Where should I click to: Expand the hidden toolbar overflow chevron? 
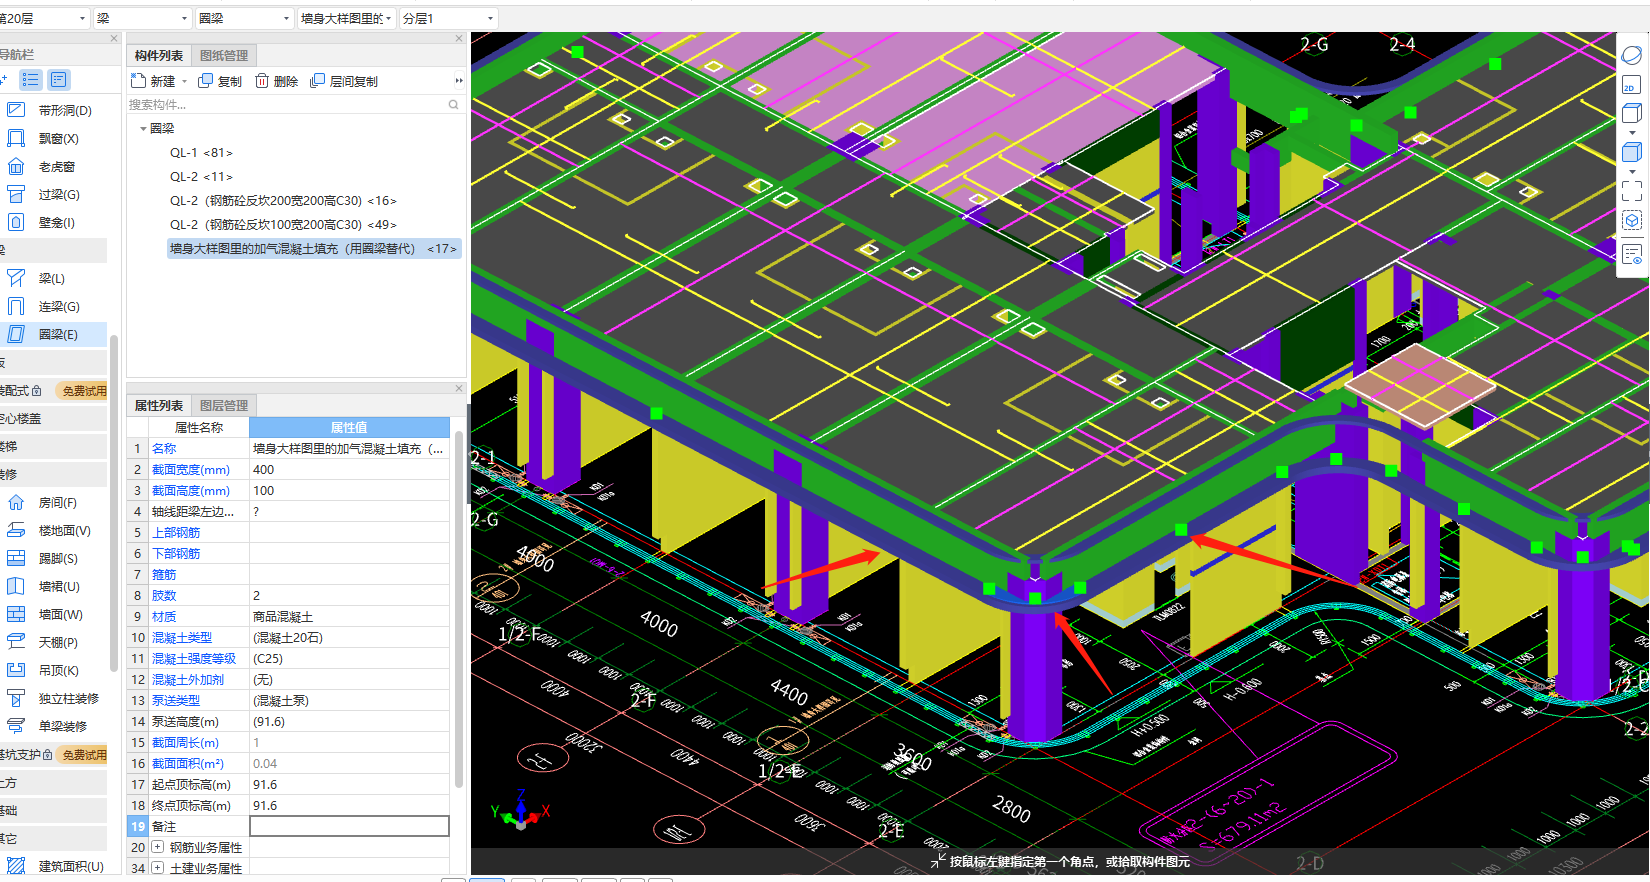(459, 81)
